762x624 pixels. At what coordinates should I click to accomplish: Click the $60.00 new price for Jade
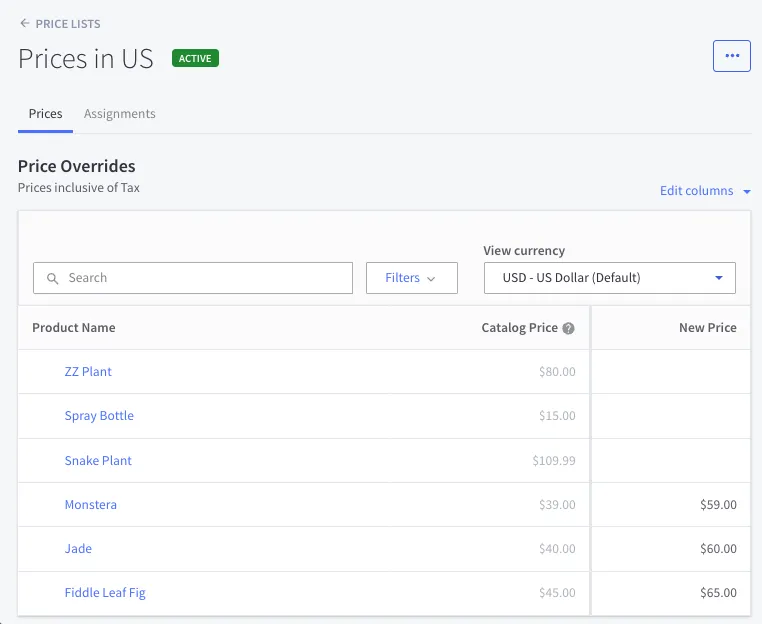[x=718, y=549]
